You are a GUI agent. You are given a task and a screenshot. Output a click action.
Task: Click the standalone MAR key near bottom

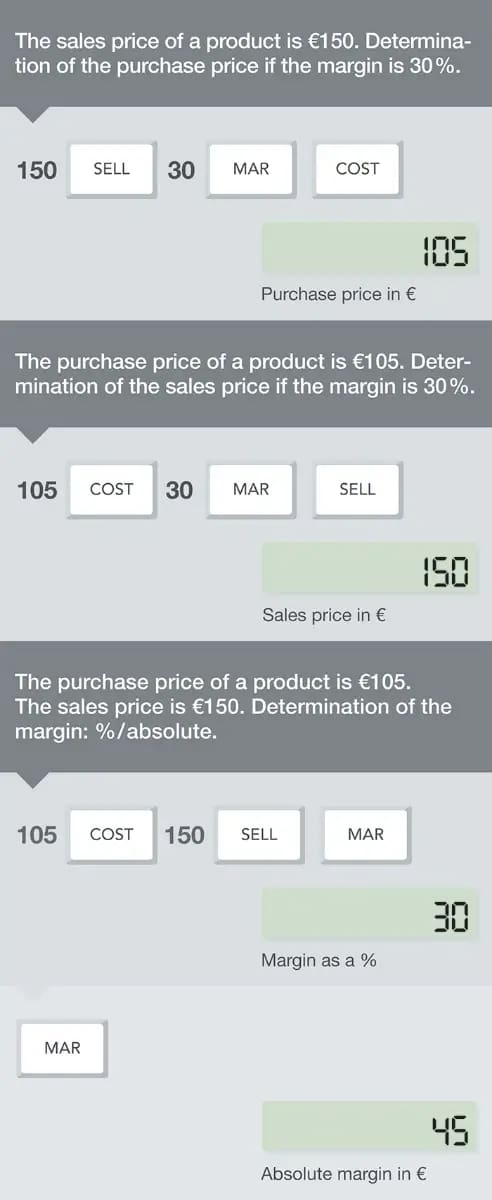[x=62, y=1047]
